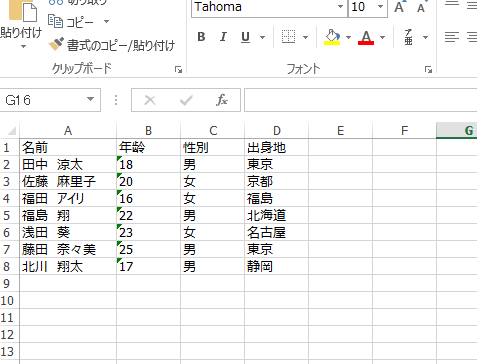This screenshot has height=364, width=477.
Task: Open the Clipboard (クリップボード) dialog launcher
Action: pyautogui.click(x=178, y=69)
